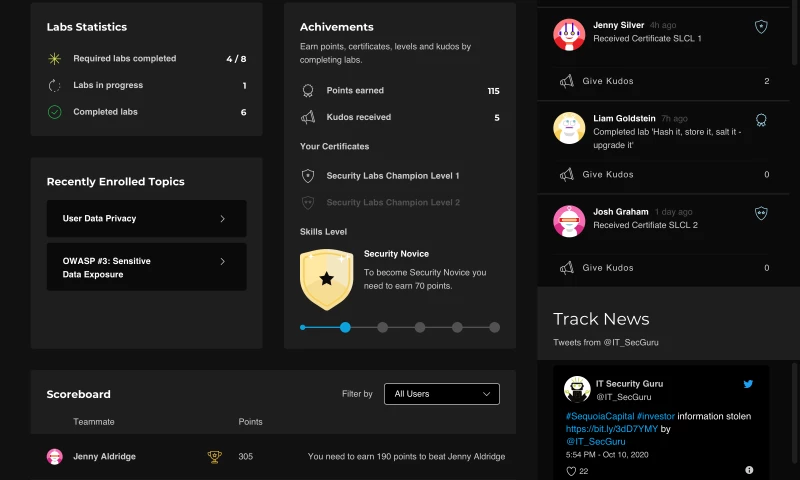Click the Security Novice gold shield badge
800x480 pixels.
click(327, 279)
